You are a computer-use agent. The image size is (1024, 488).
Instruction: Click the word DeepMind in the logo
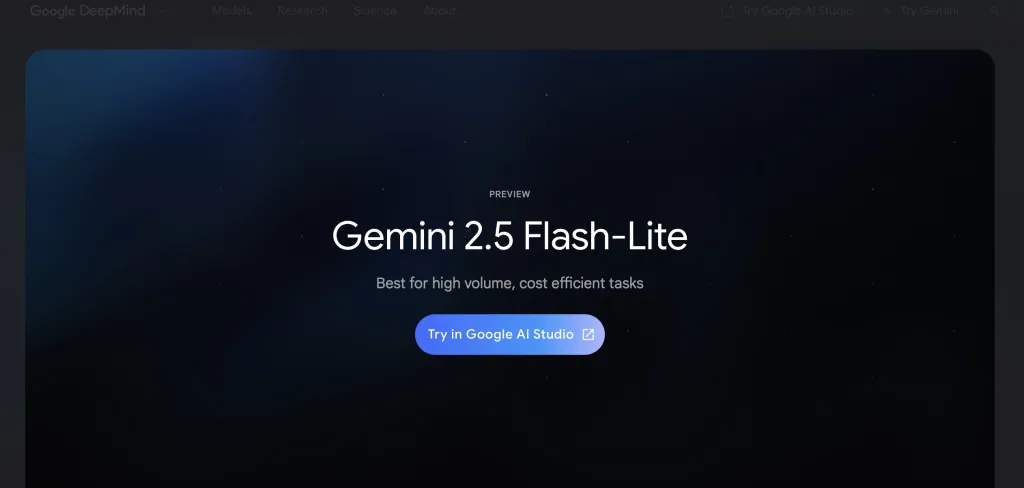click(x=112, y=11)
